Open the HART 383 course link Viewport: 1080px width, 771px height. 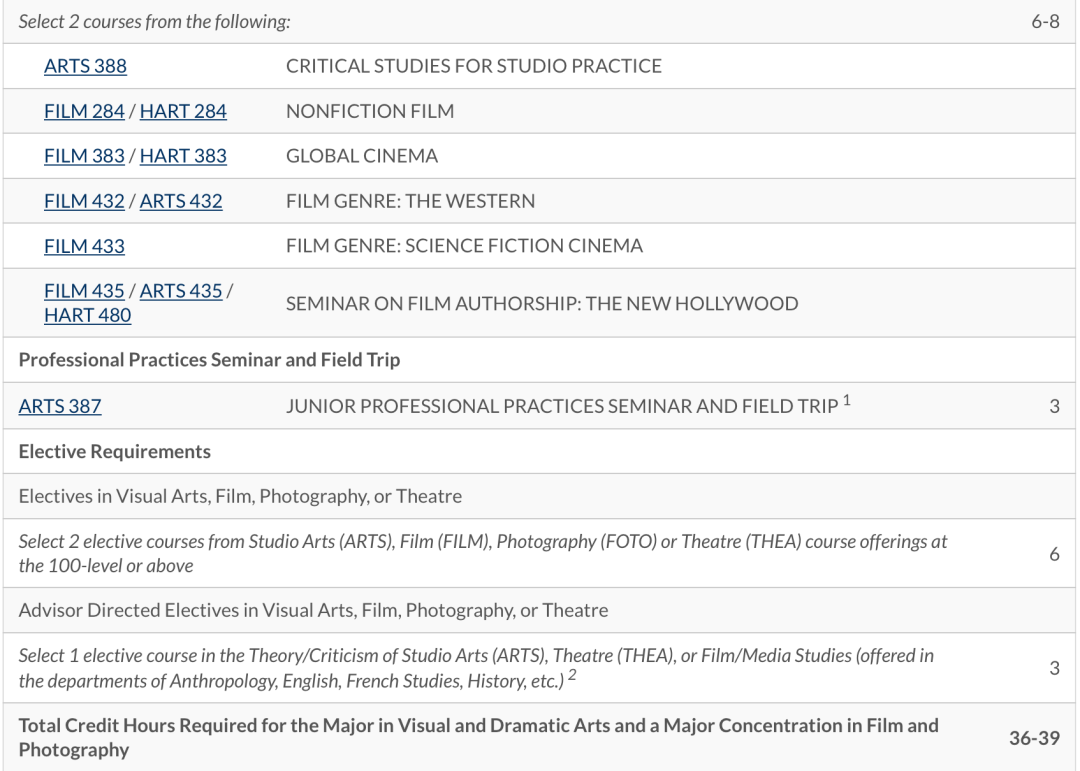click(183, 157)
